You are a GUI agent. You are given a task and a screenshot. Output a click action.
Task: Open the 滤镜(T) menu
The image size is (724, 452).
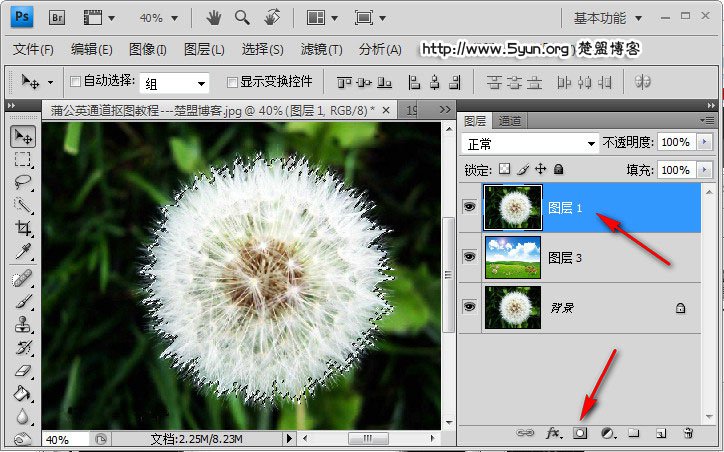pyautogui.click(x=321, y=49)
